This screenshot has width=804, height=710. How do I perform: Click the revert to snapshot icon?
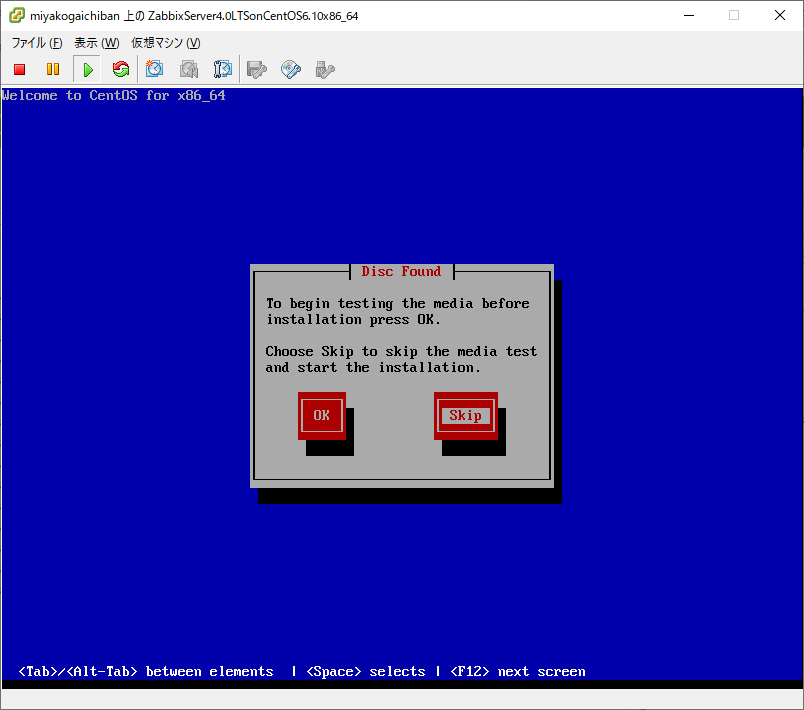click(189, 69)
